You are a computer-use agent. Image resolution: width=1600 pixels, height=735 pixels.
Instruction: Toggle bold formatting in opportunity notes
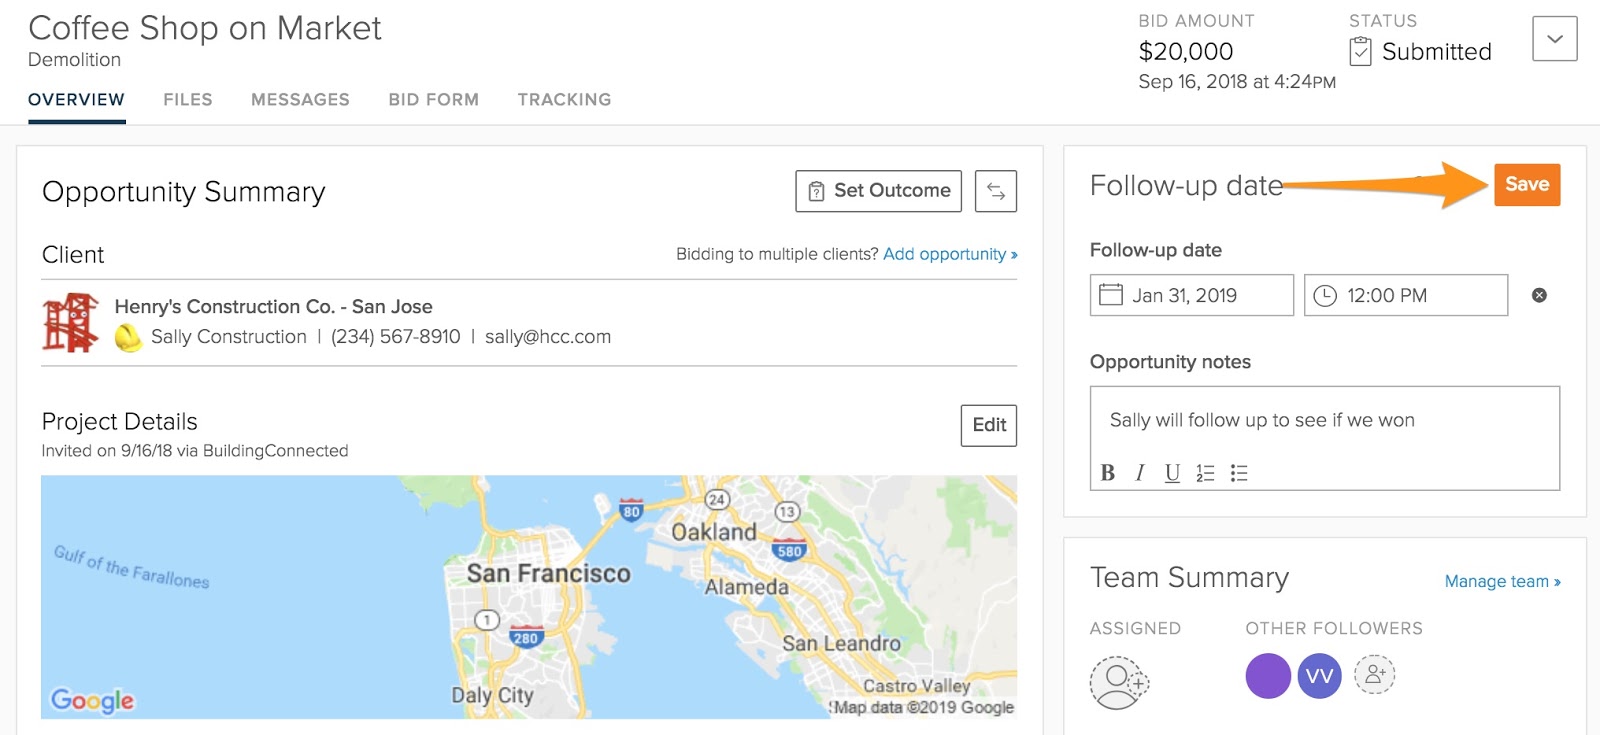[x=1107, y=473]
